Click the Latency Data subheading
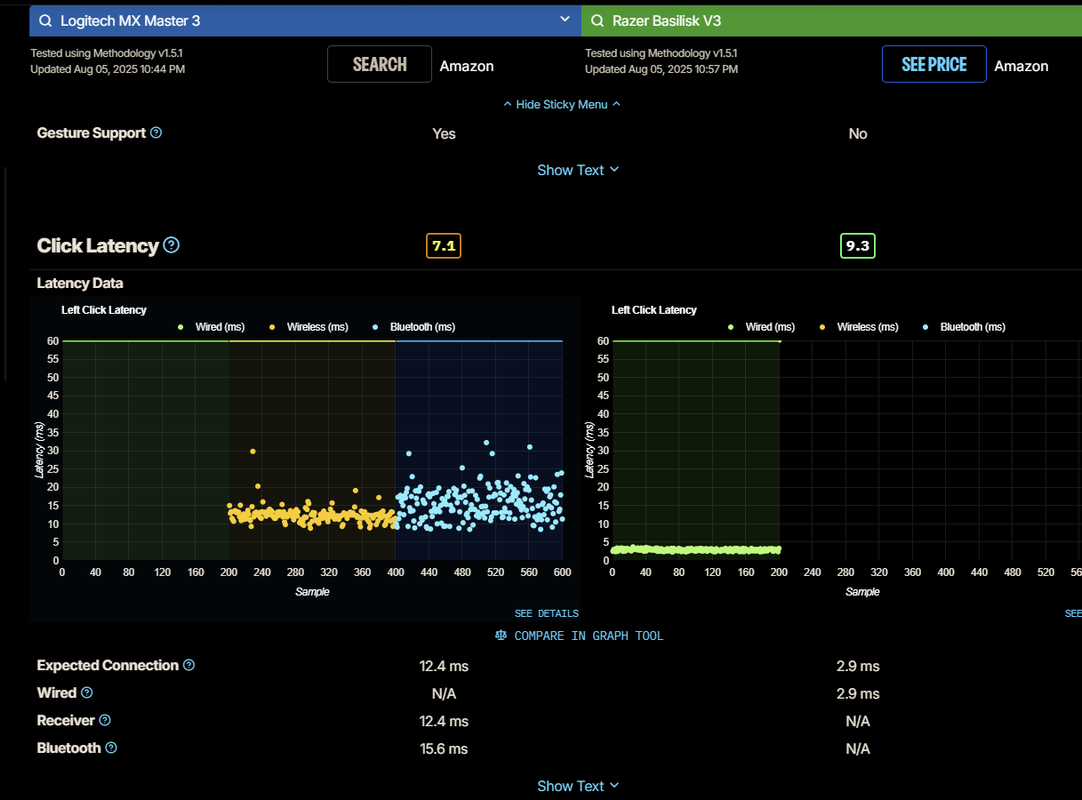The width and height of the screenshot is (1082, 800). tap(80, 283)
